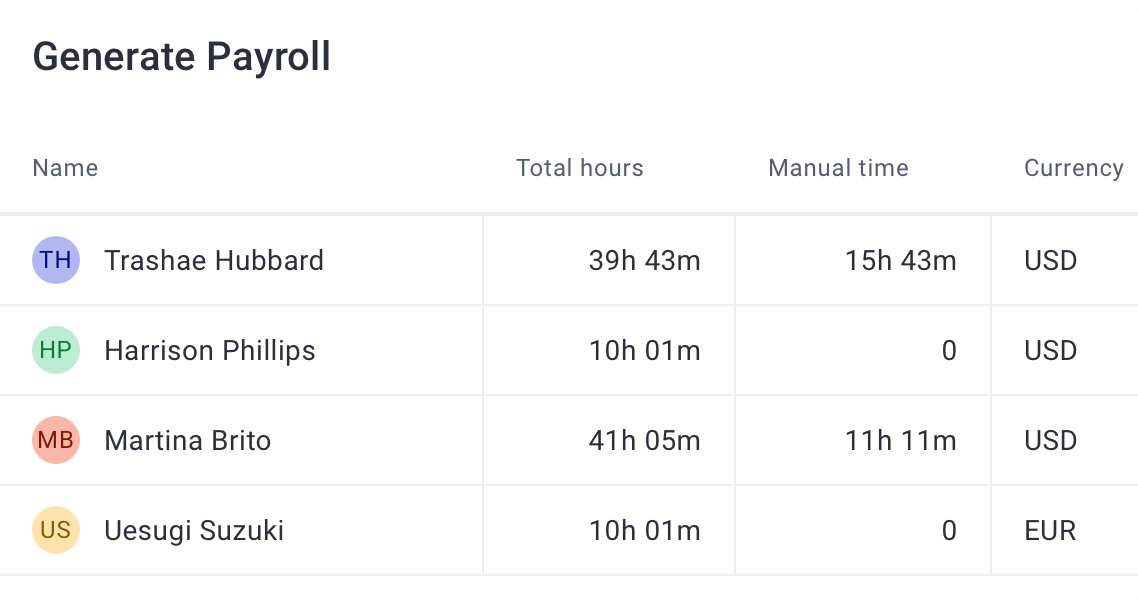Sort by the Total hours column header

580,168
